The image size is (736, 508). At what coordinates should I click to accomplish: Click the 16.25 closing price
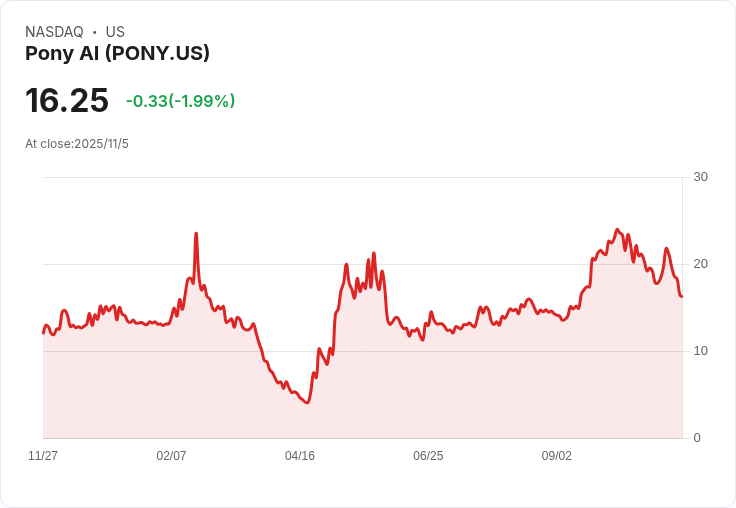(66, 101)
